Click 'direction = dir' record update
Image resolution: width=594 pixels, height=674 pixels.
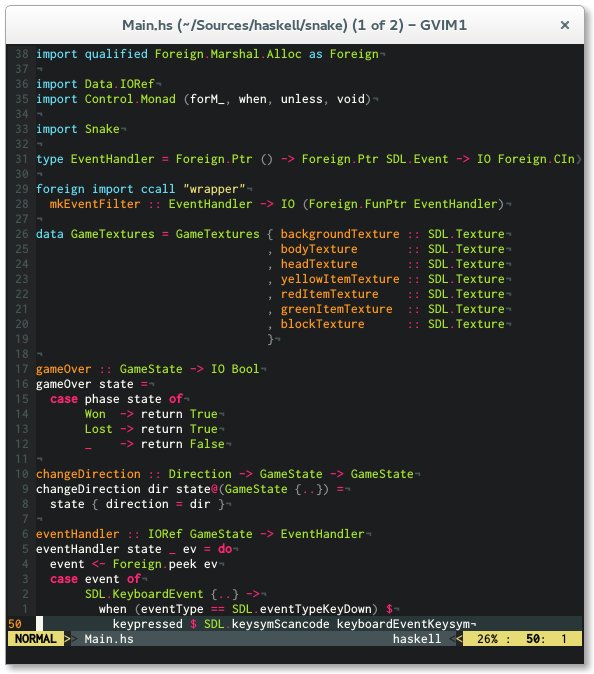[158, 504]
